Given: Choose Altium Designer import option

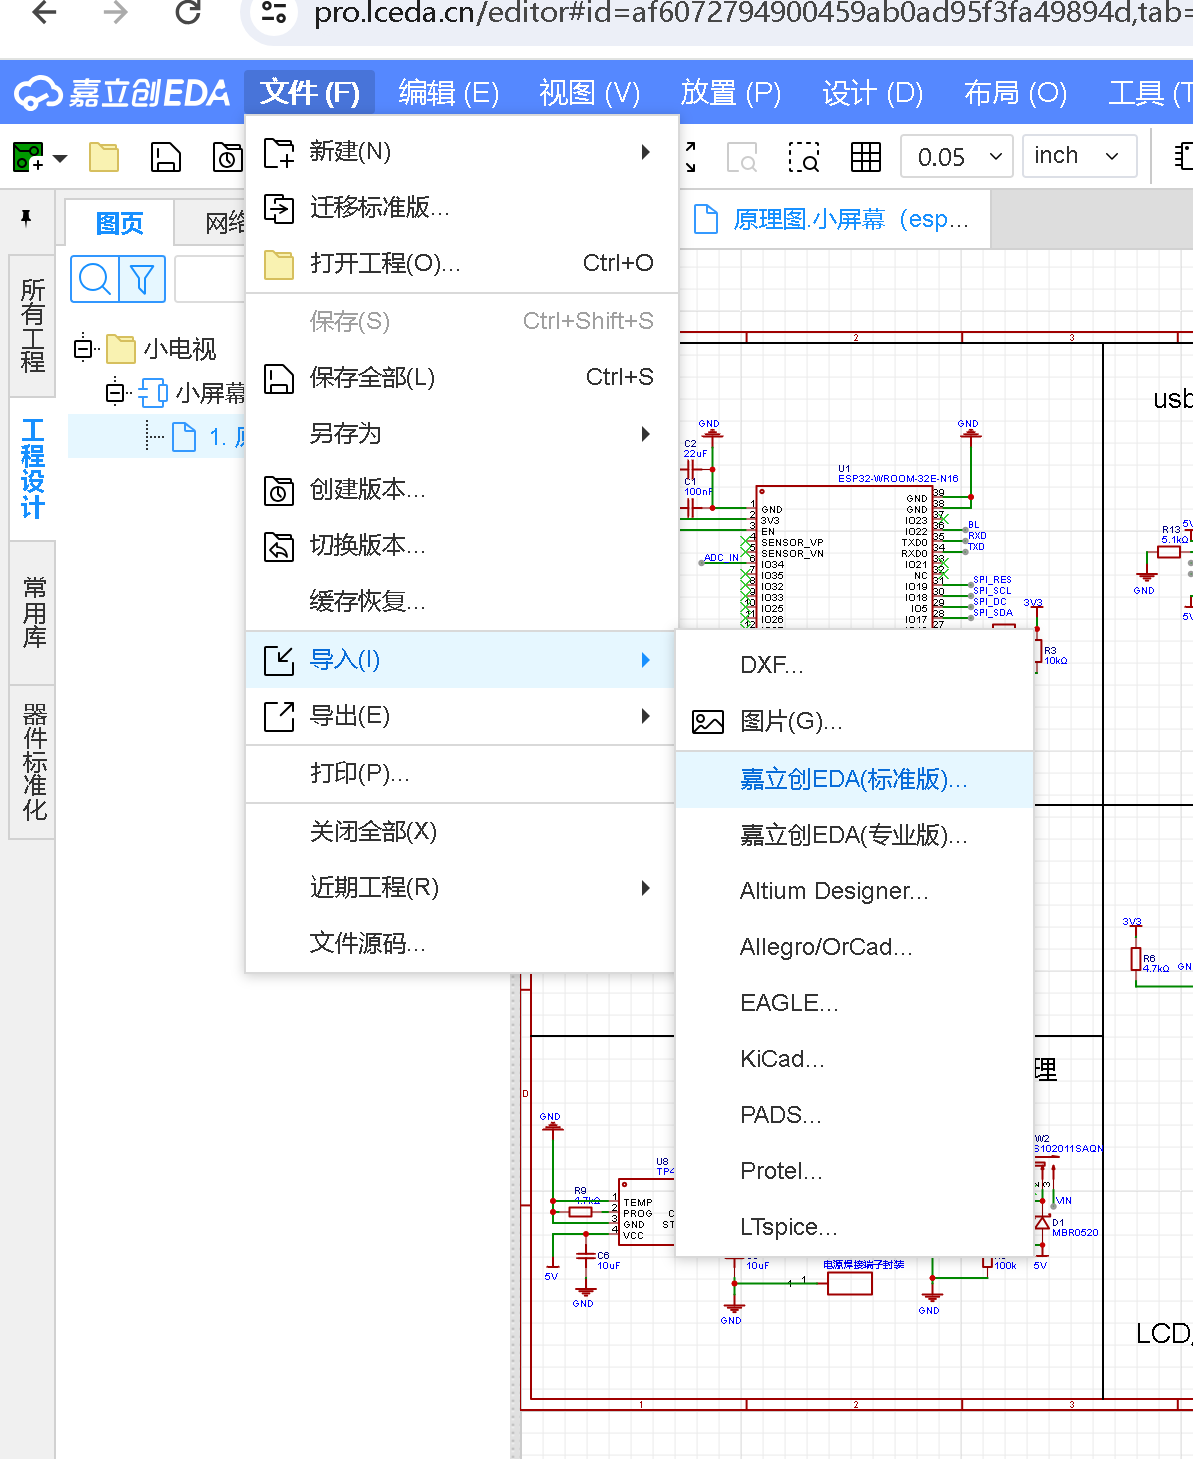Looking at the screenshot, I should tap(834, 891).
